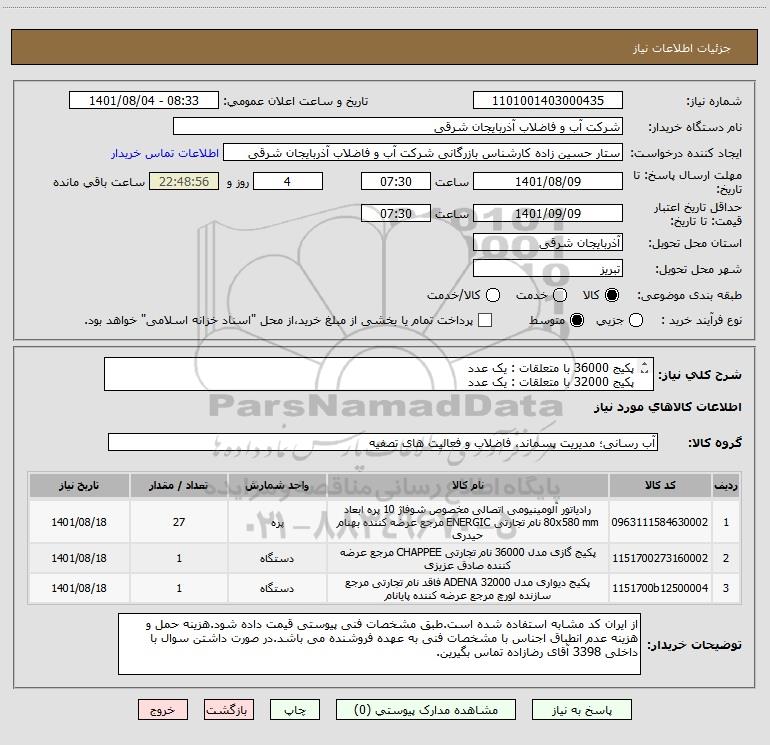Click the تاریخ نیاز column header
The image size is (770, 745).
click(x=79, y=485)
